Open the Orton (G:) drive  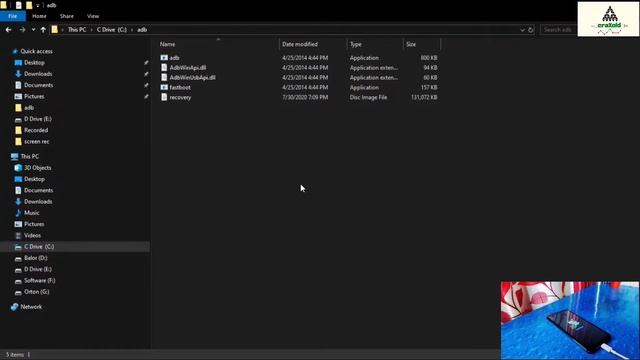click(36, 292)
